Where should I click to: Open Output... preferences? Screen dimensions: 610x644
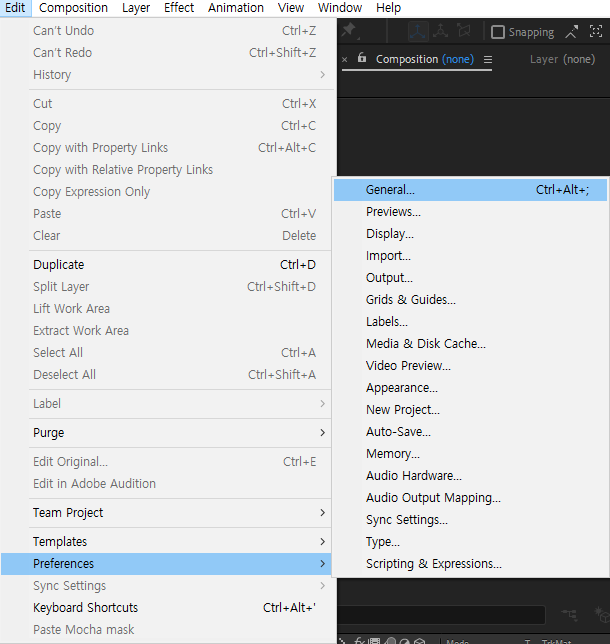[x=470, y=278]
